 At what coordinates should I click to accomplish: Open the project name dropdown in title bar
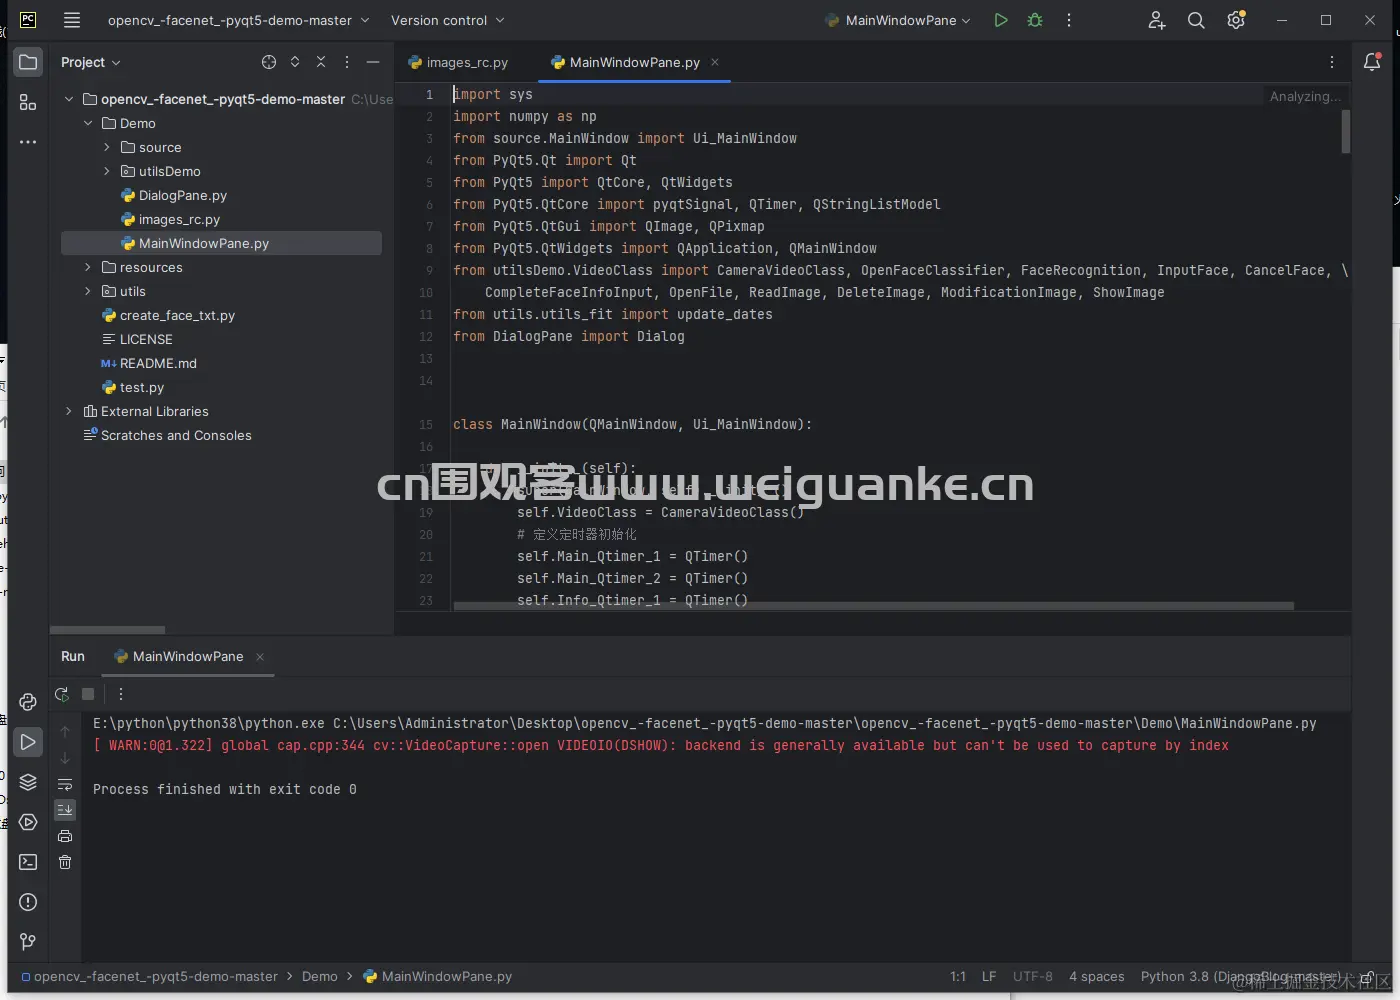(238, 20)
